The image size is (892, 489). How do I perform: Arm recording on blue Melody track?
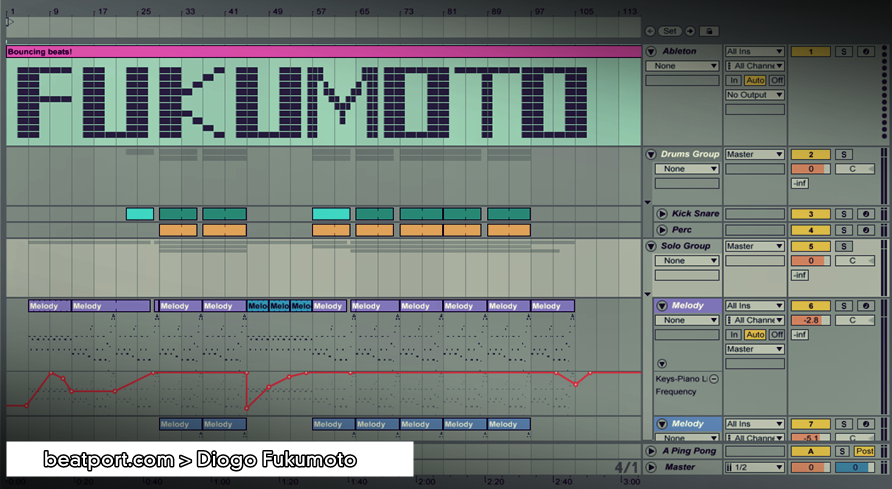[x=866, y=424]
